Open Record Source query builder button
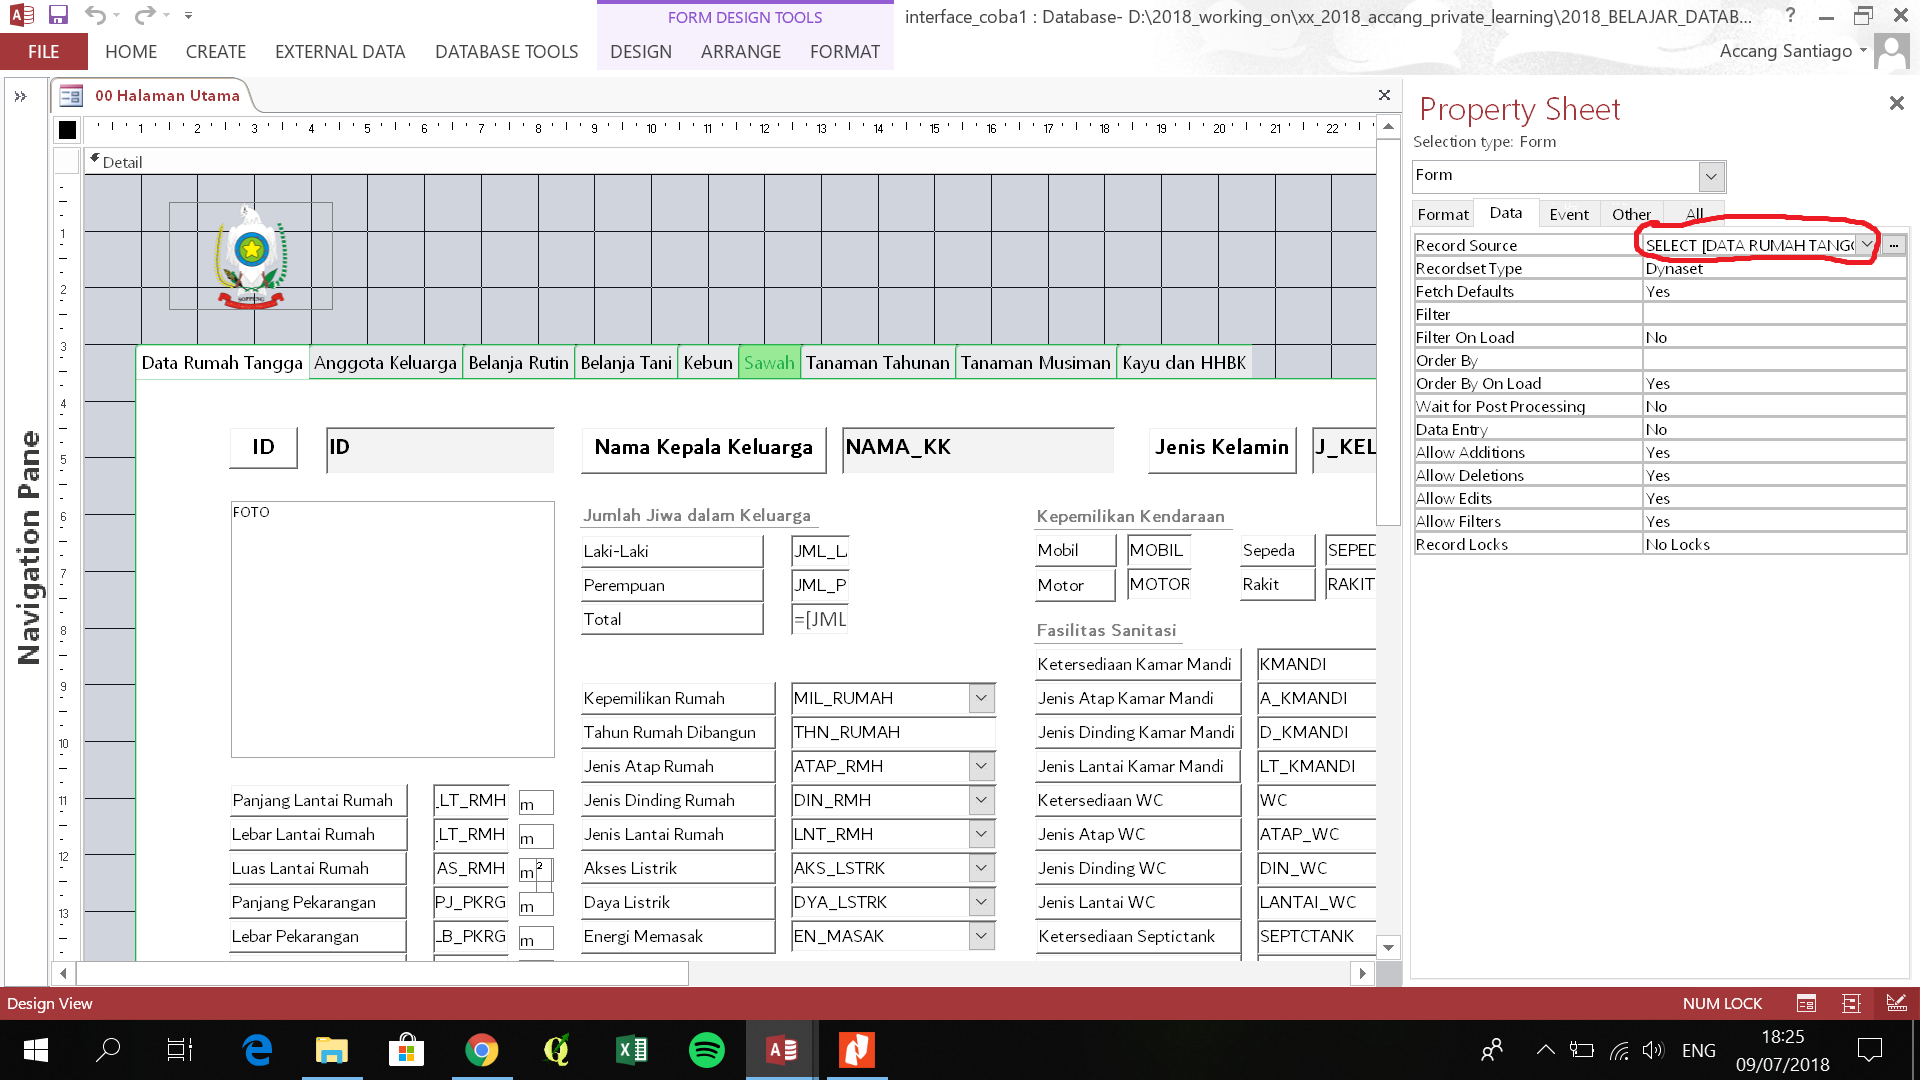Screen dimensions: 1920x1080 [x=1893, y=245]
